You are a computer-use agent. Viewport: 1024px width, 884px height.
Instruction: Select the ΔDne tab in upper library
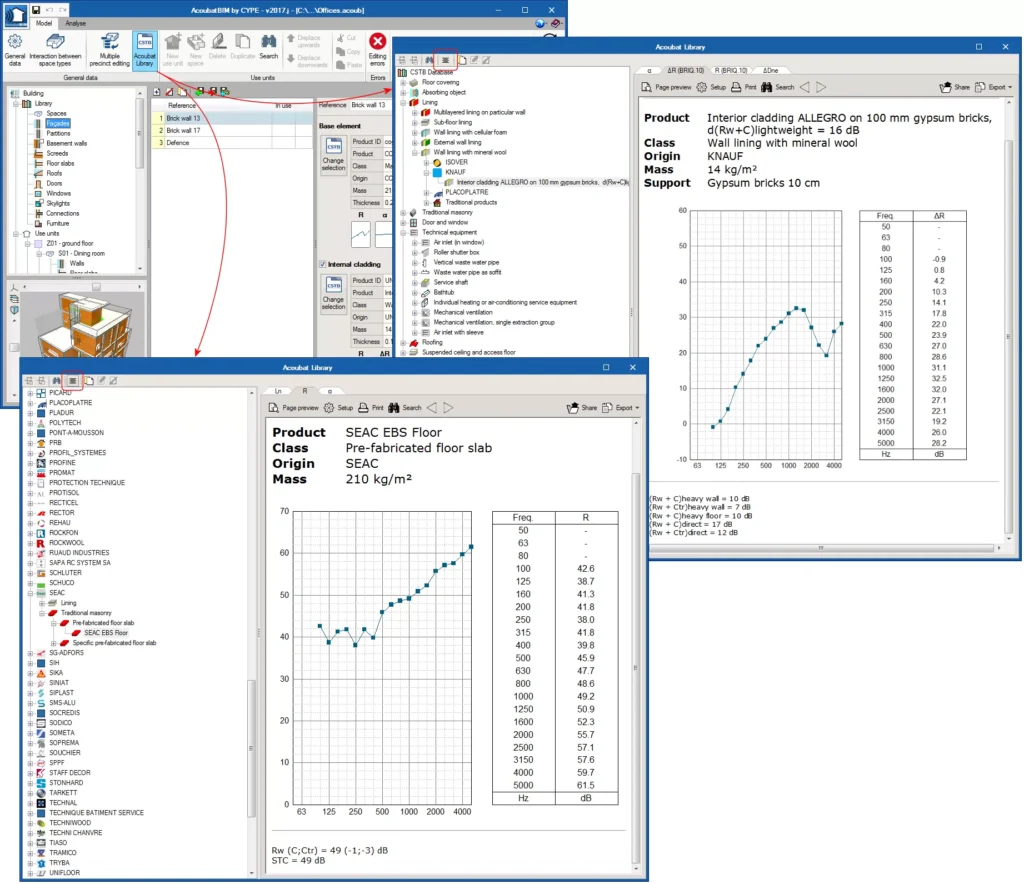[x=771, y=71]
